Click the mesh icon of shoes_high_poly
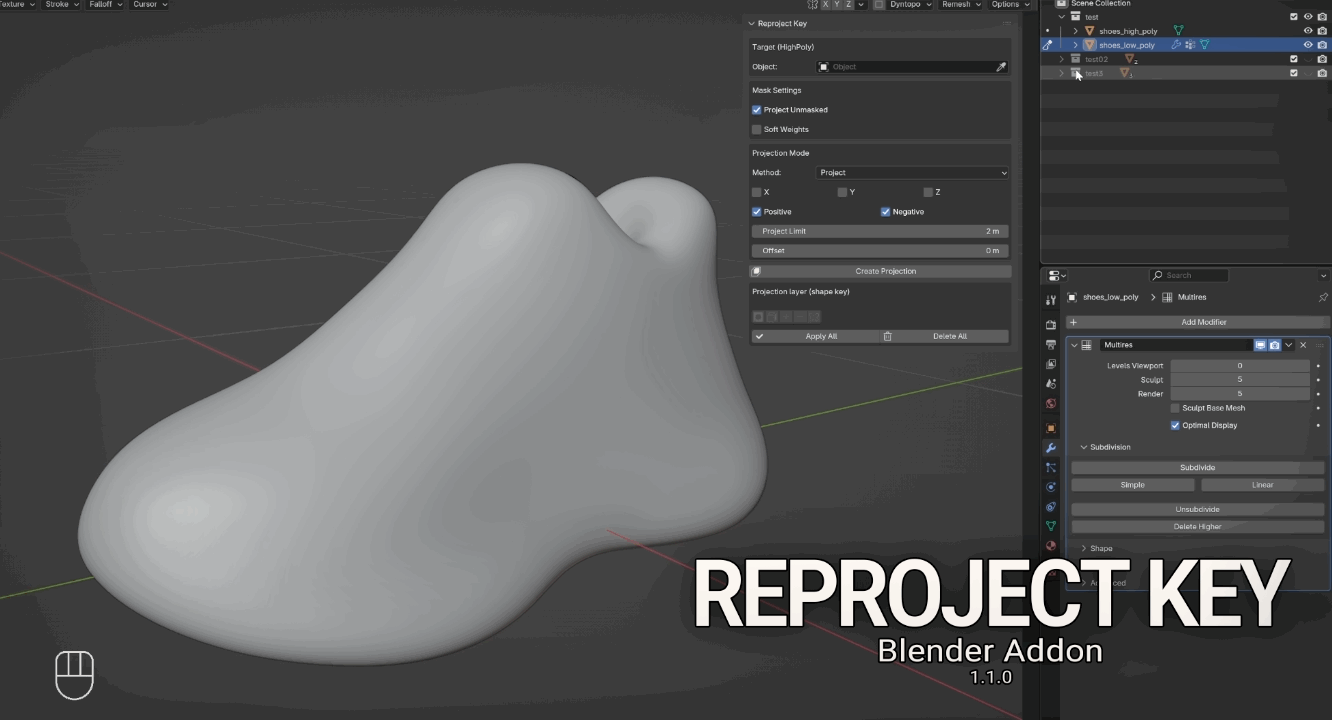The width and height of the screenshot is (1332, 720). 1178,31
